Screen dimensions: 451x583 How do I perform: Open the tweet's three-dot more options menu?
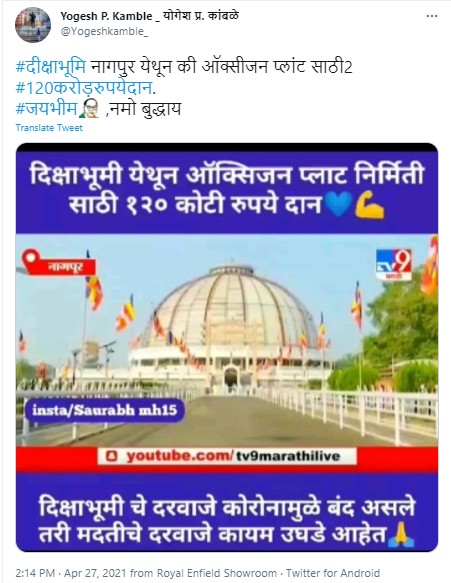coord(432,16)
